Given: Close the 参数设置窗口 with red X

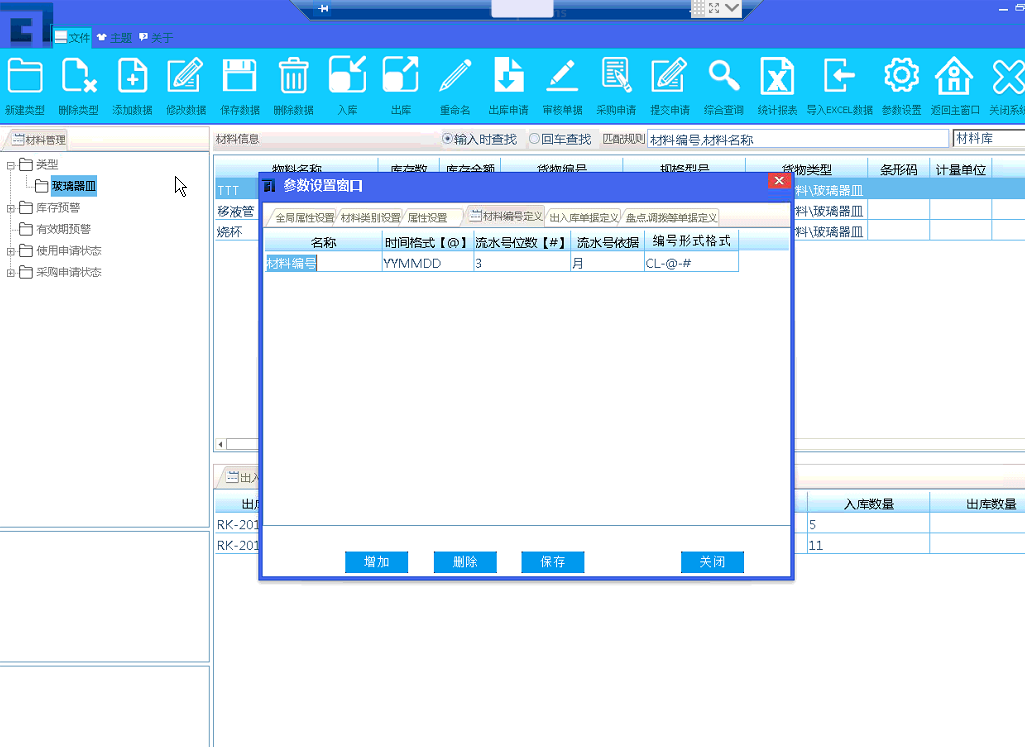Looking at the screenshot, I should click(x=779, y=181).
